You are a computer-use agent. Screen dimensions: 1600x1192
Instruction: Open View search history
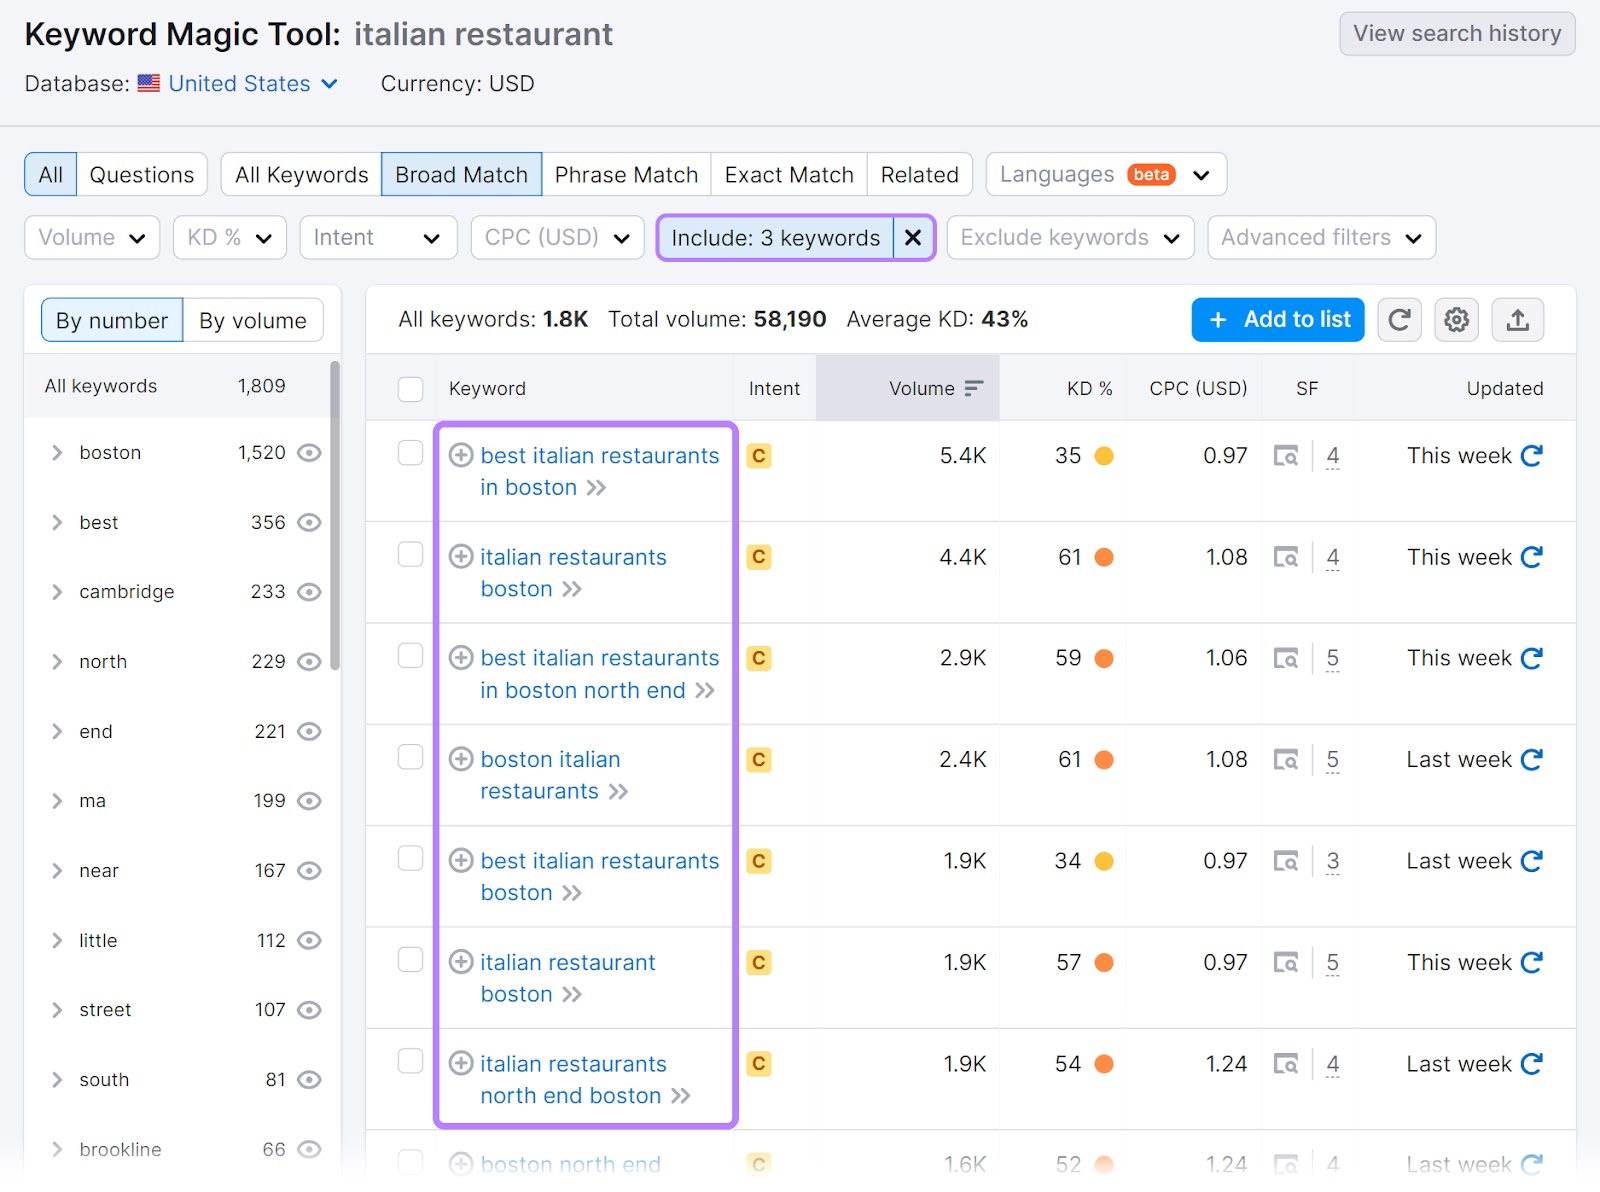pyautogui.click(x=1456, y=33)
